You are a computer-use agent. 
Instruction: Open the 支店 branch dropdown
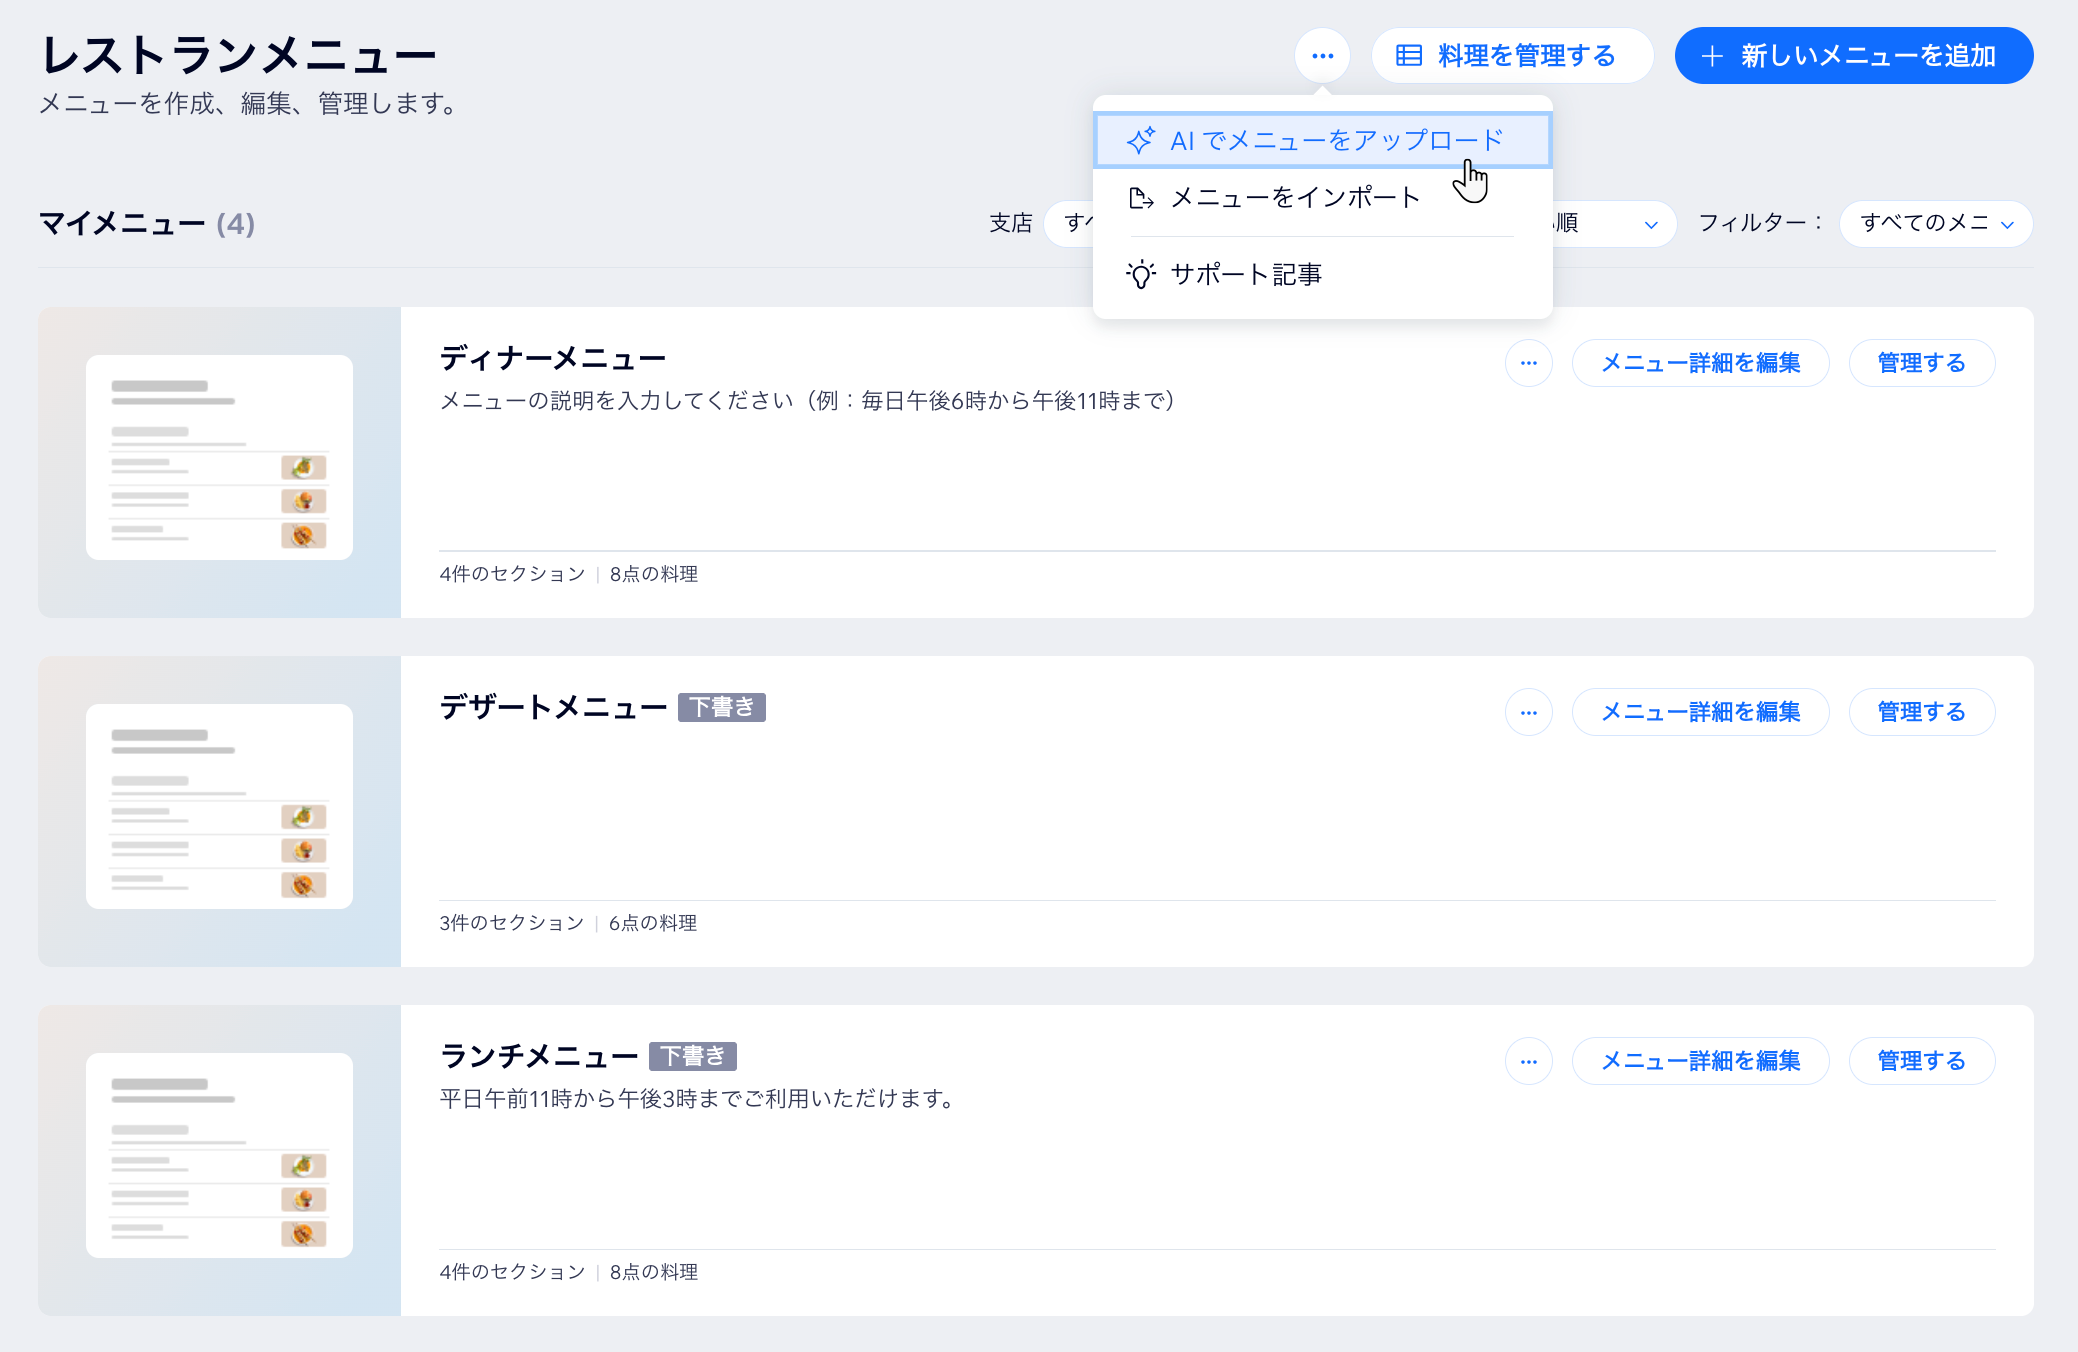point(1078,223)
